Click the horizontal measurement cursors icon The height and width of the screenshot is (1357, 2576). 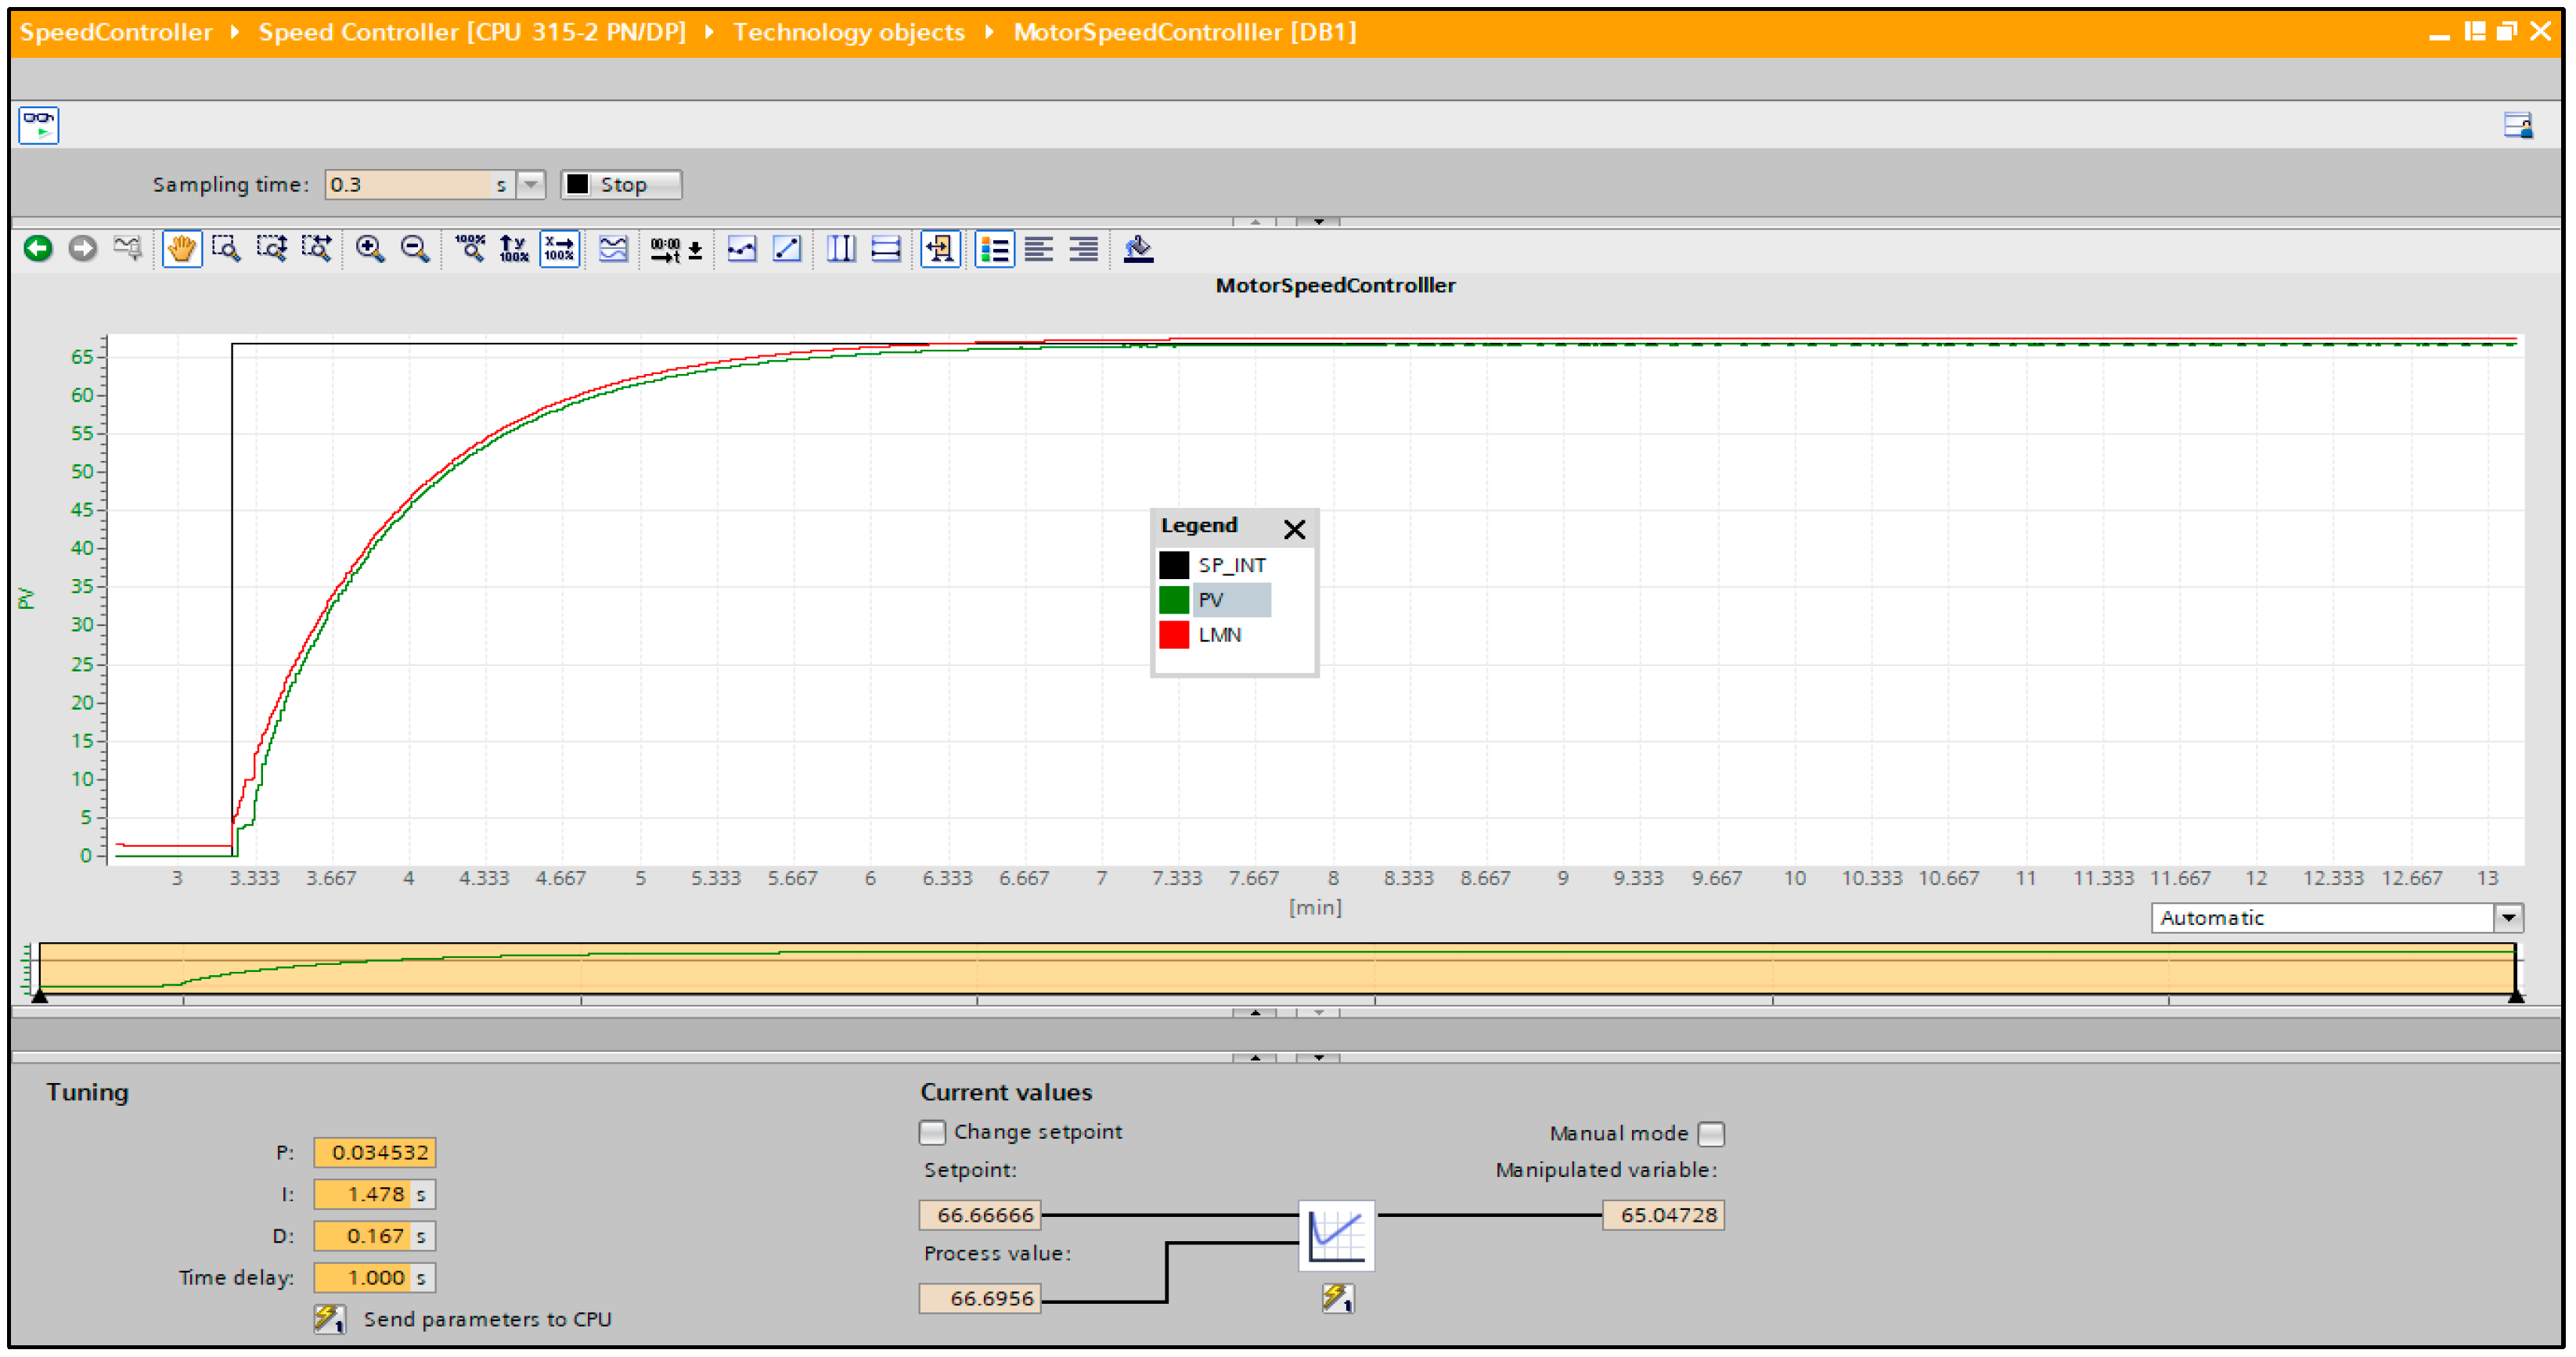pyautogui.click(x=886, y=249)
